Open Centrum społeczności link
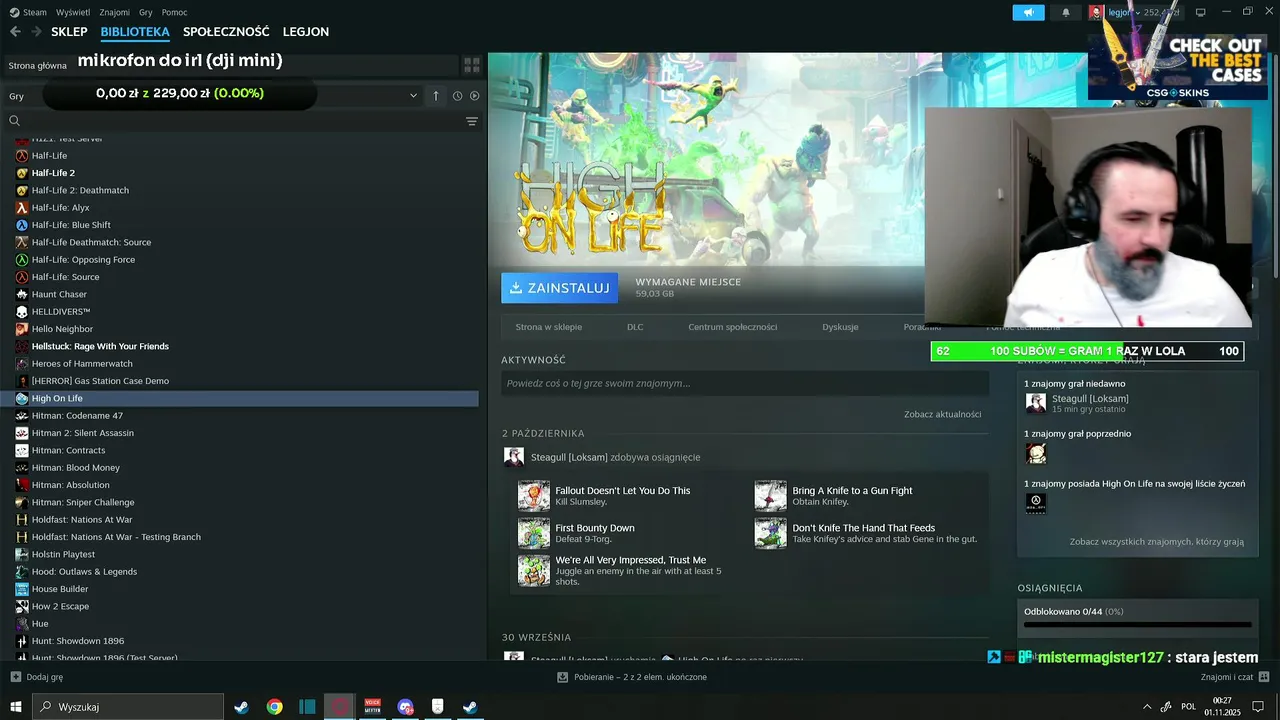 732,327
